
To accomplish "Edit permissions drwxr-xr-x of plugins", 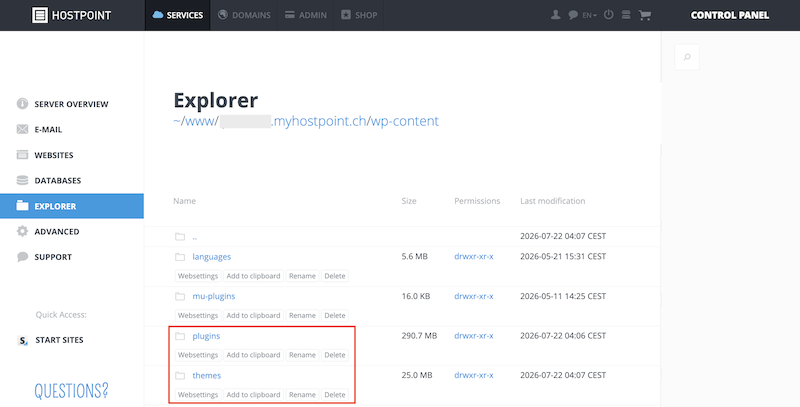I will point(474,336).
